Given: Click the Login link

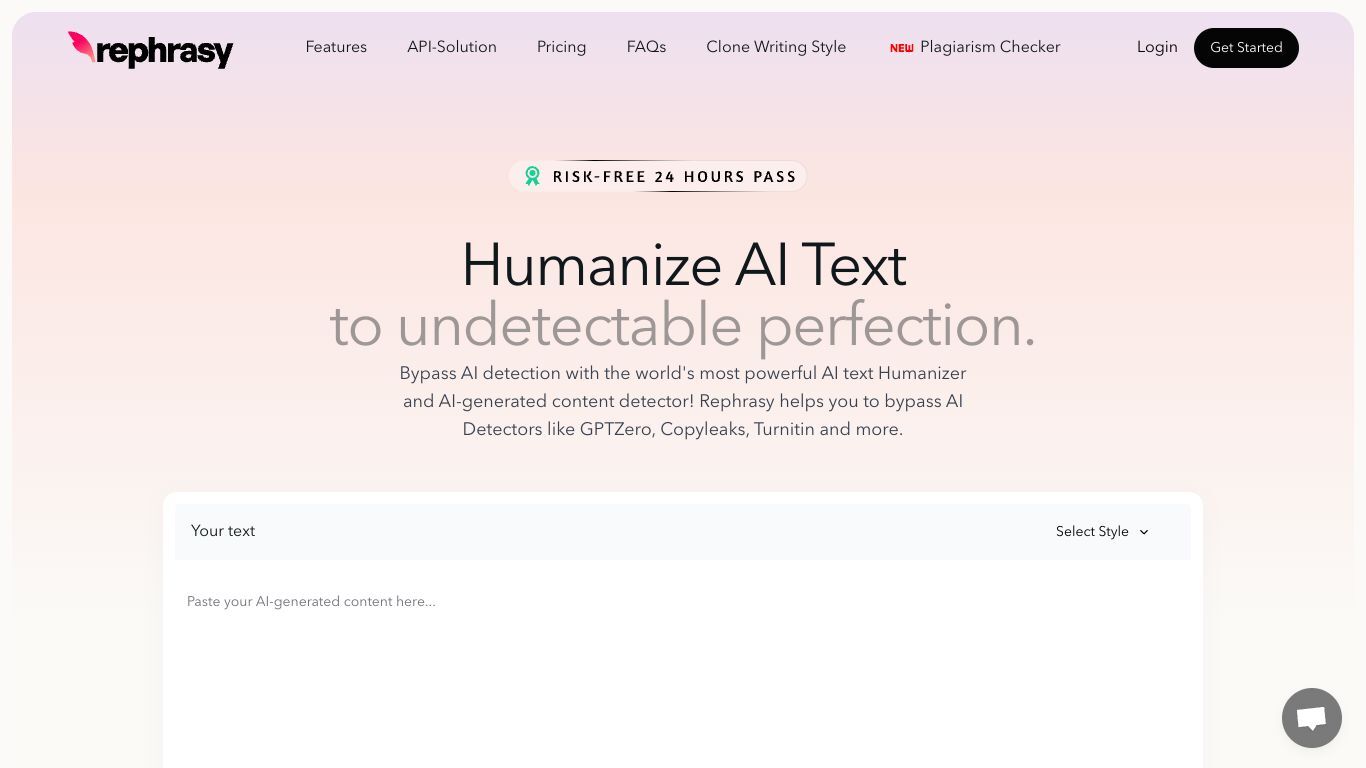Looking at the screenshot, I should coord(1157,47).
